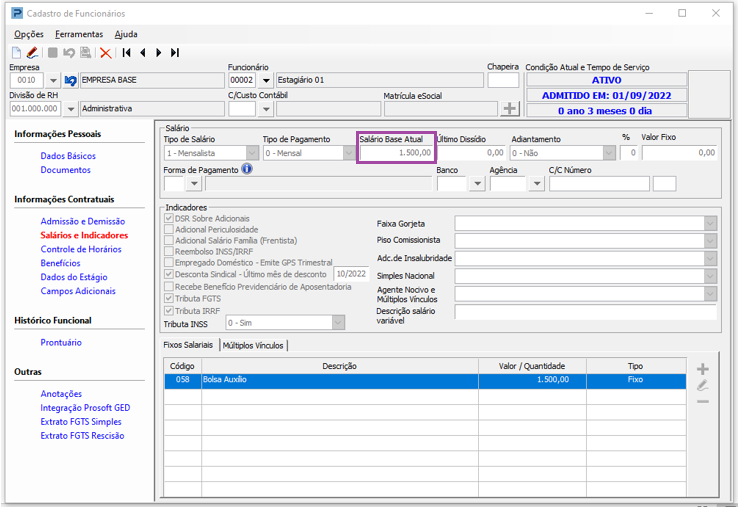Open the Dados Básicos link
Screen dimensions: 738x508
tap(68, 156)
